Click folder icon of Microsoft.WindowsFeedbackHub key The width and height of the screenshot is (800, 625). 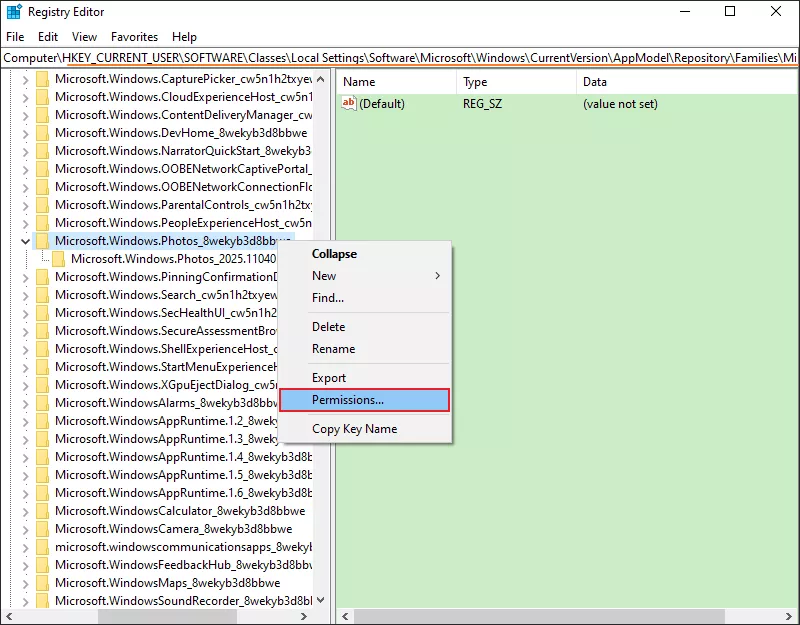click(43, 565)
